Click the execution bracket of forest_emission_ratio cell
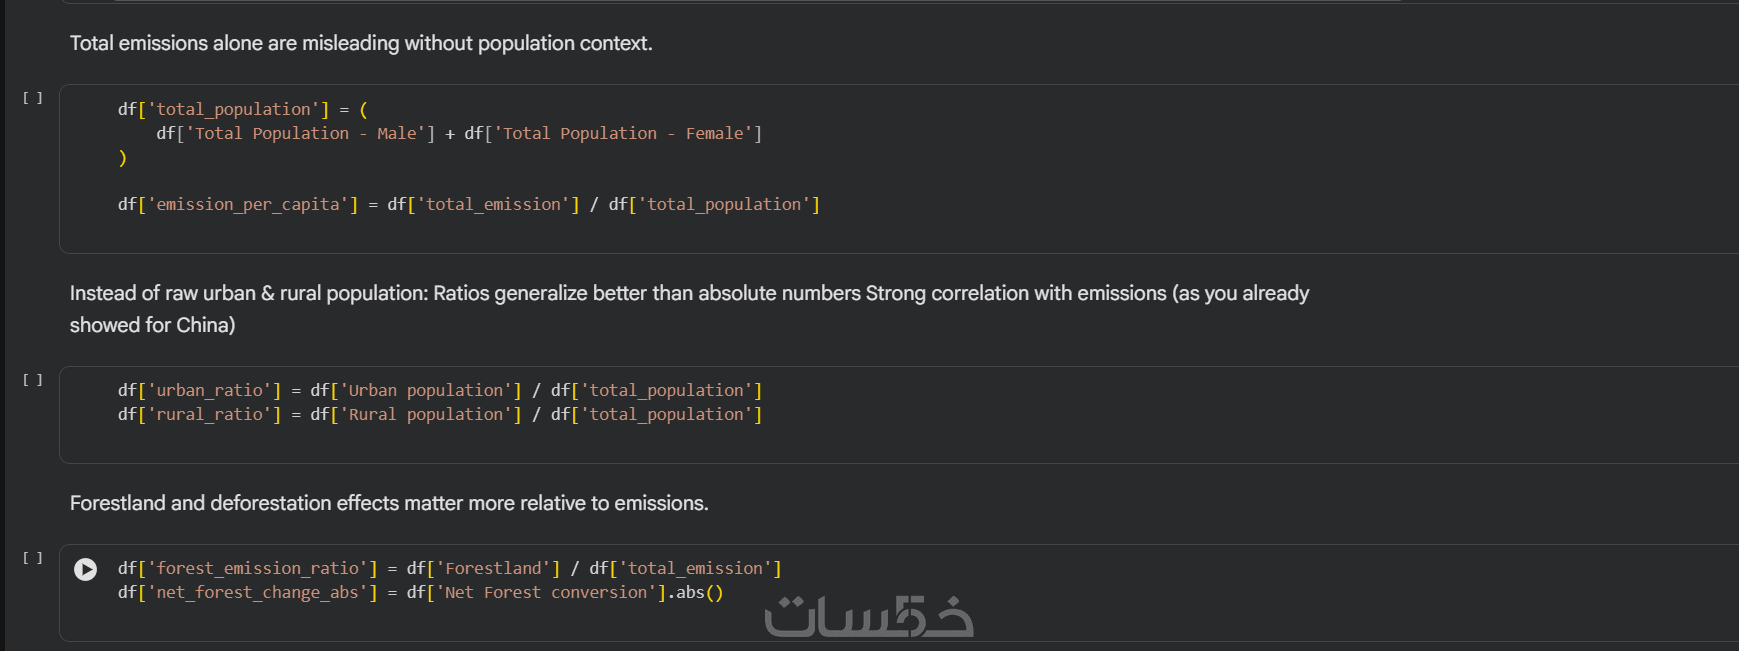 coord(33,558)
